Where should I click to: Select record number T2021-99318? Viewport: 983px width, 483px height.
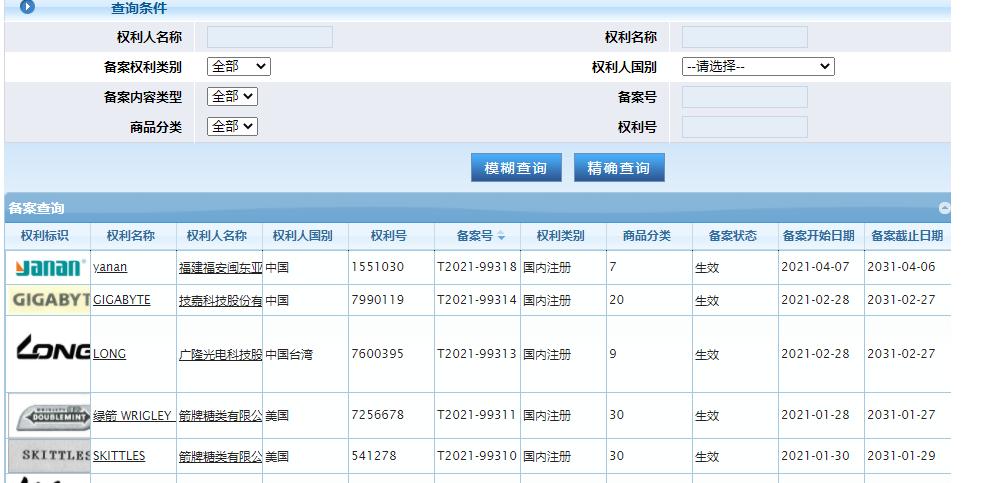pos(477,267)
